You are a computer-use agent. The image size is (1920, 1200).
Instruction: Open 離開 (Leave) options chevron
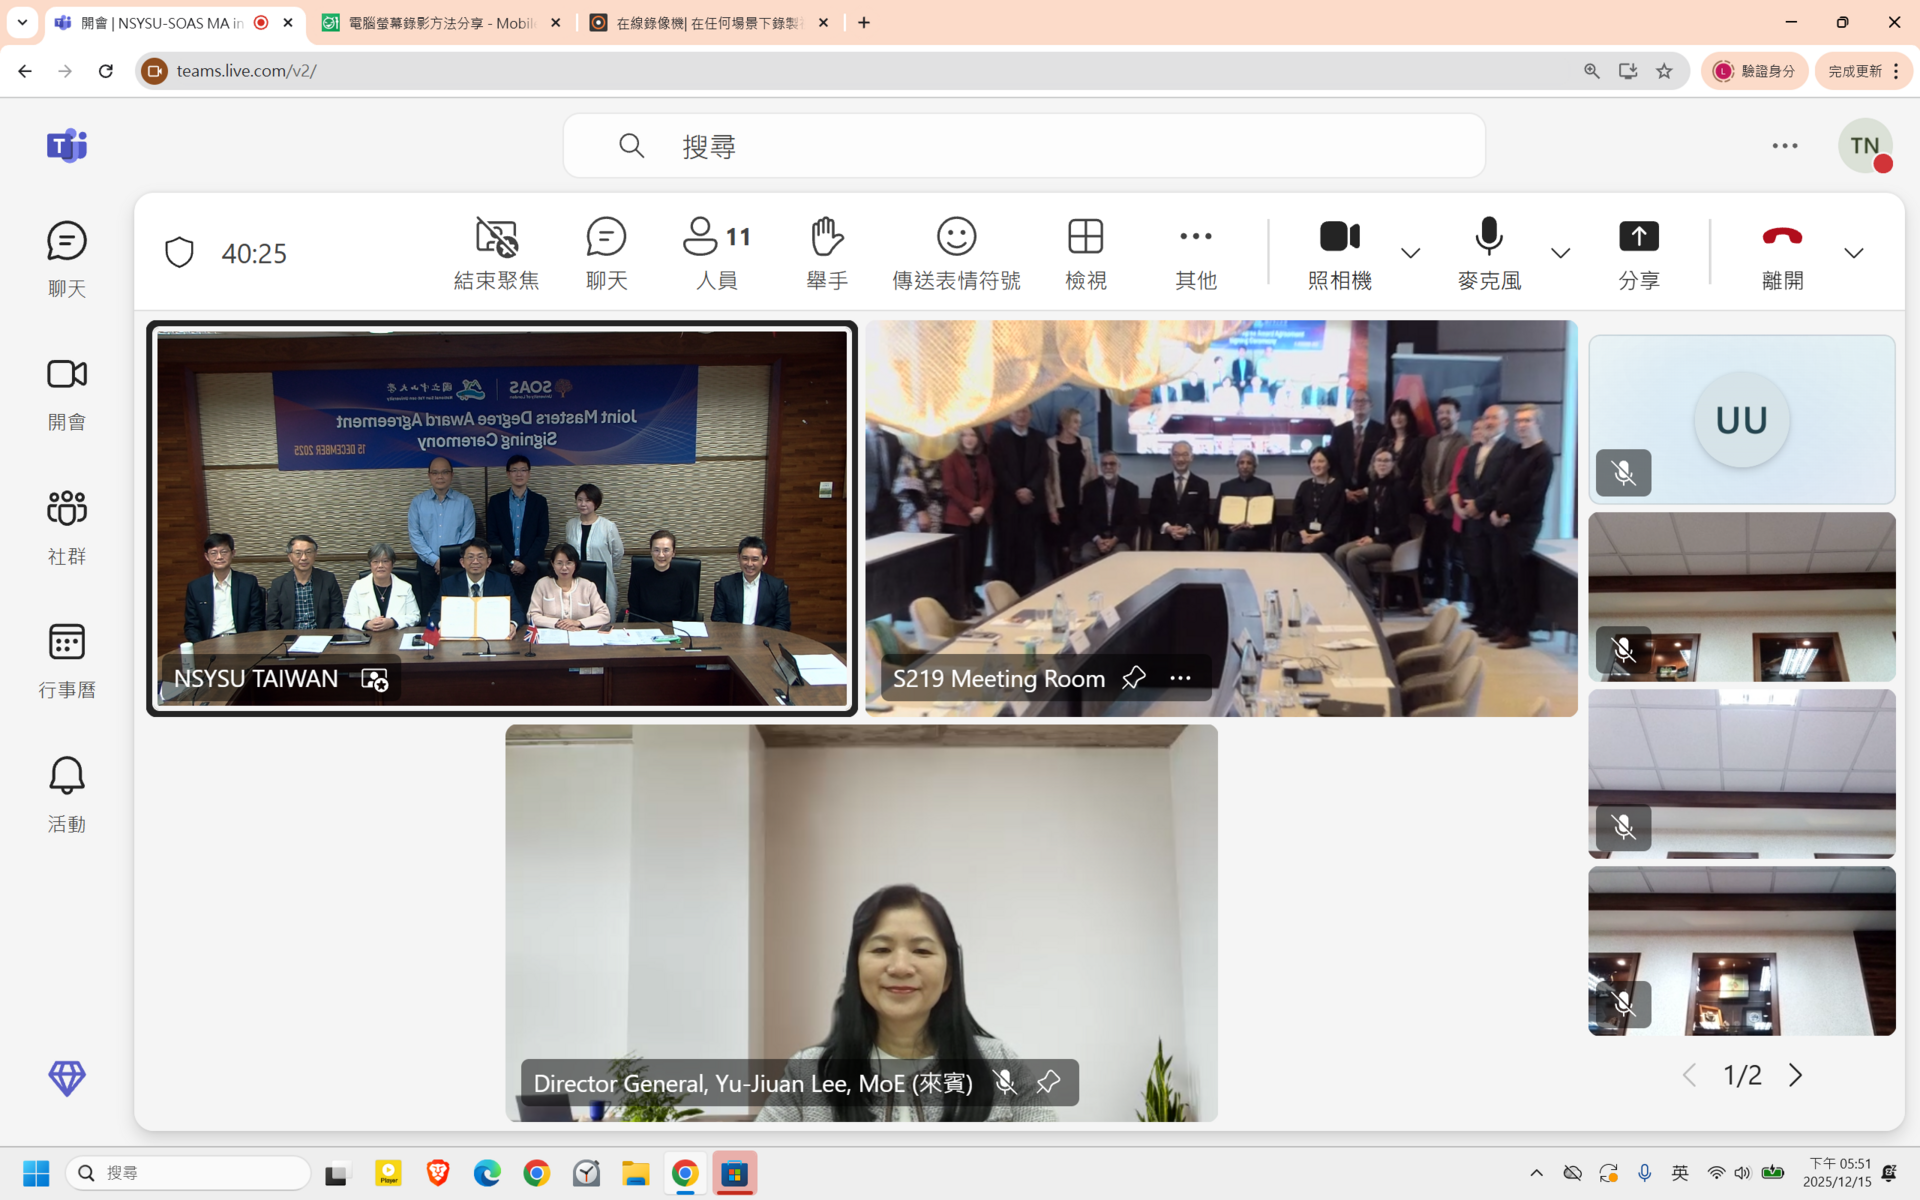(x=1854, y=253)
